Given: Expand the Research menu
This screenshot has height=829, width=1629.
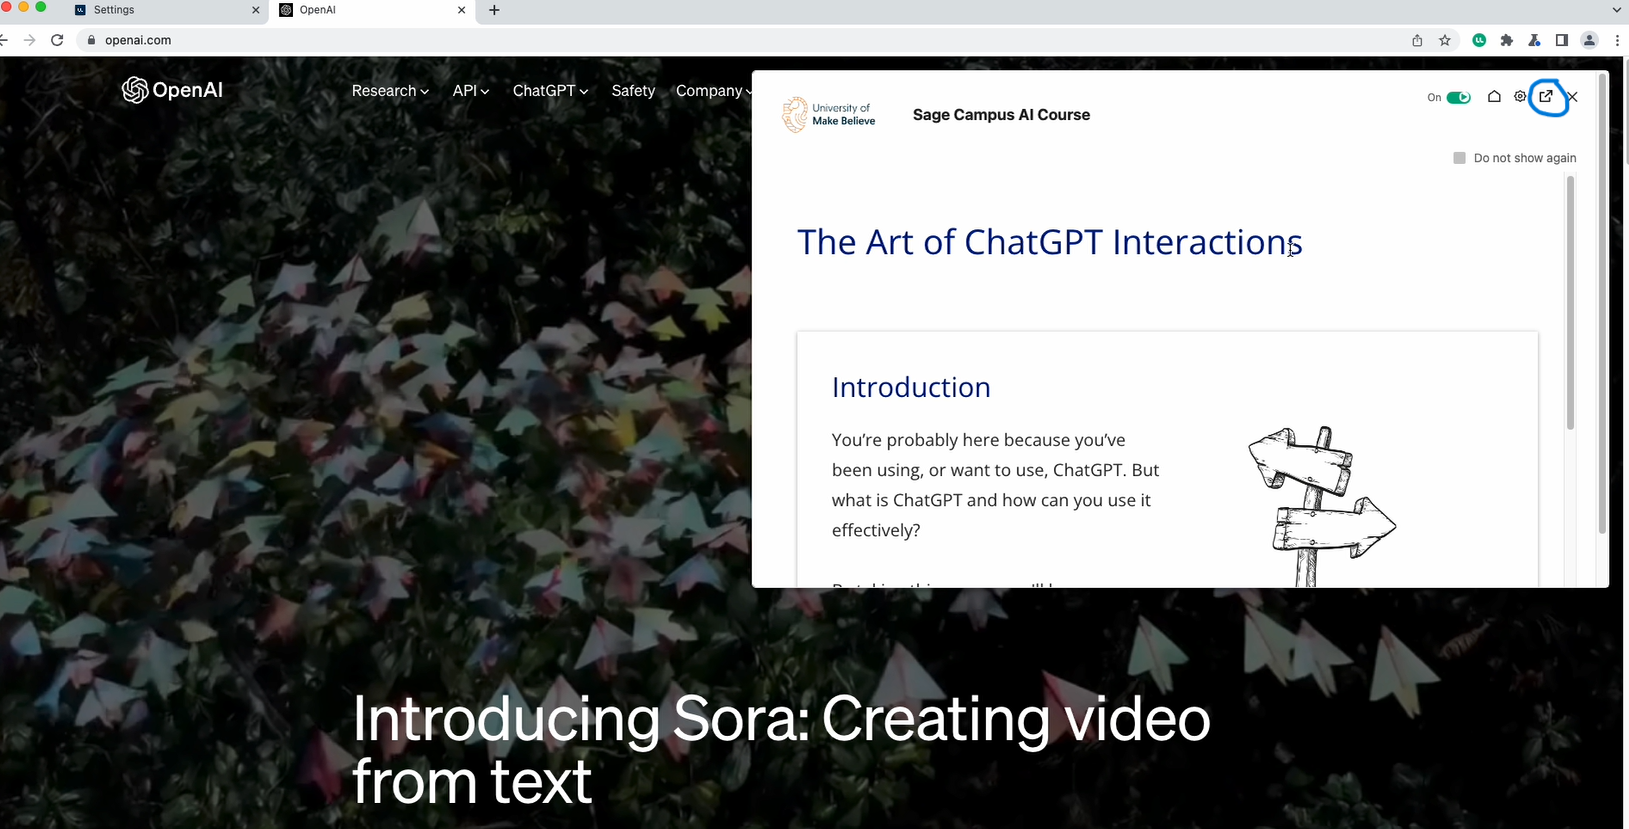Looking at the screenshot, I should 390,90.
